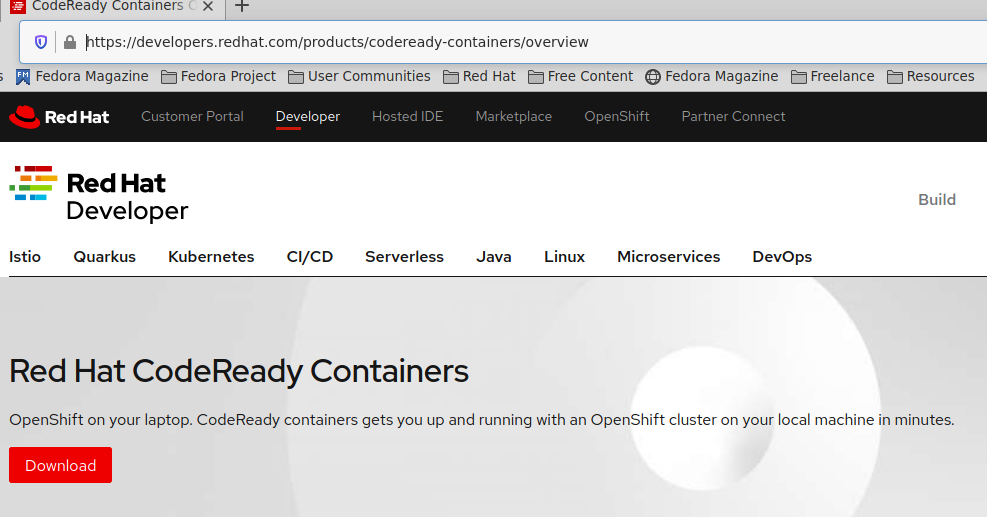Open Marketplace in top navigation

coord(514,116)
